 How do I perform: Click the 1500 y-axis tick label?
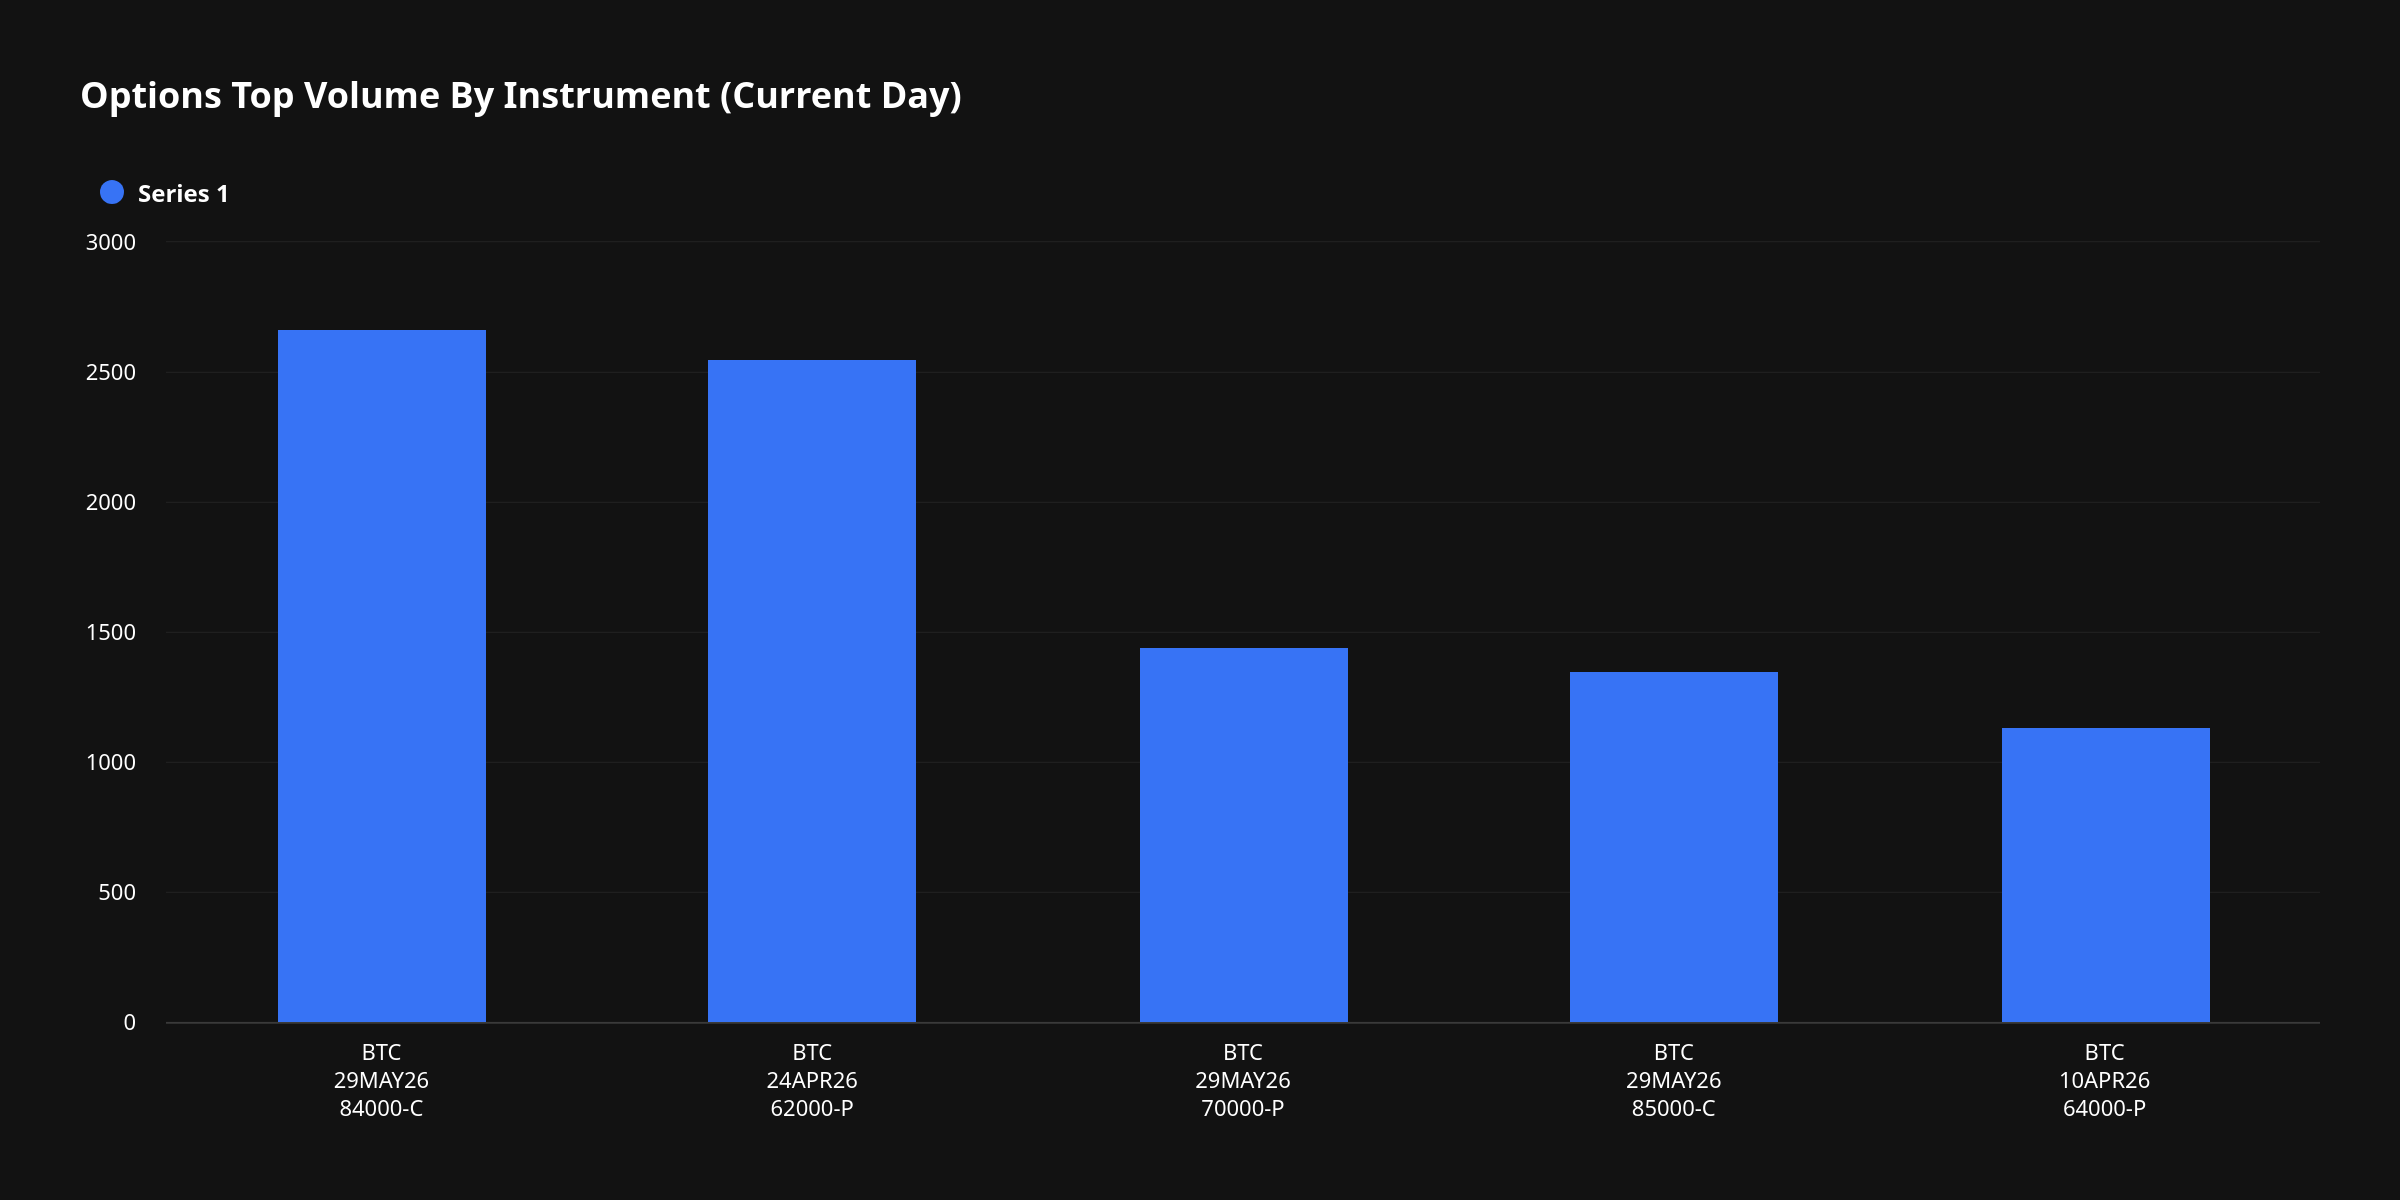(x=110, y=632)
